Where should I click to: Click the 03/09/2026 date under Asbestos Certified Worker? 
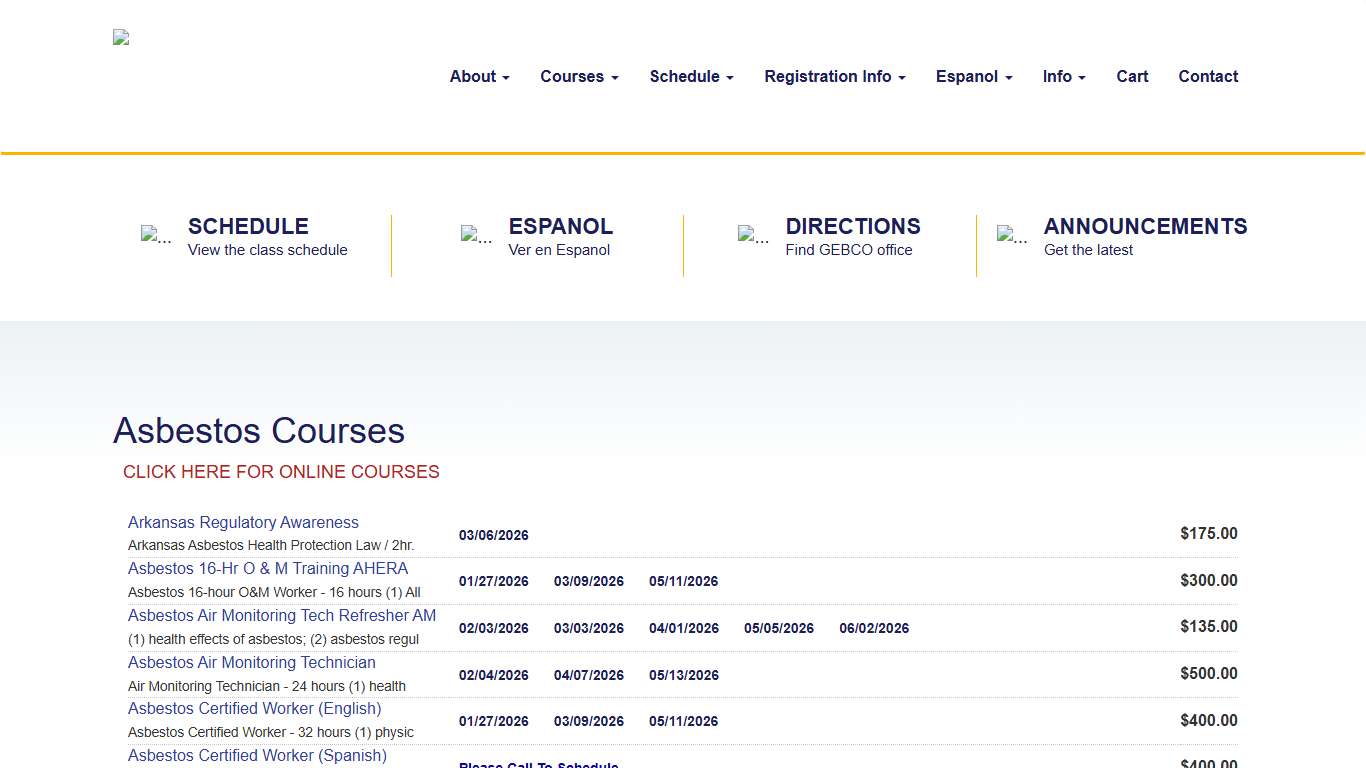click(588, 721)
